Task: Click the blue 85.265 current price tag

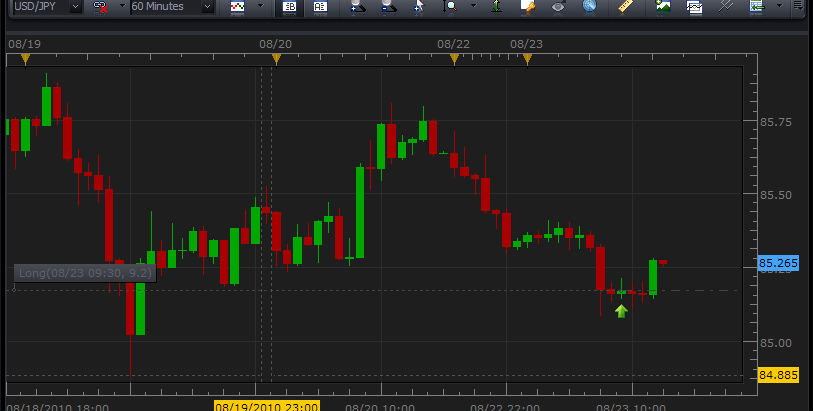Action: pos(778,263)
